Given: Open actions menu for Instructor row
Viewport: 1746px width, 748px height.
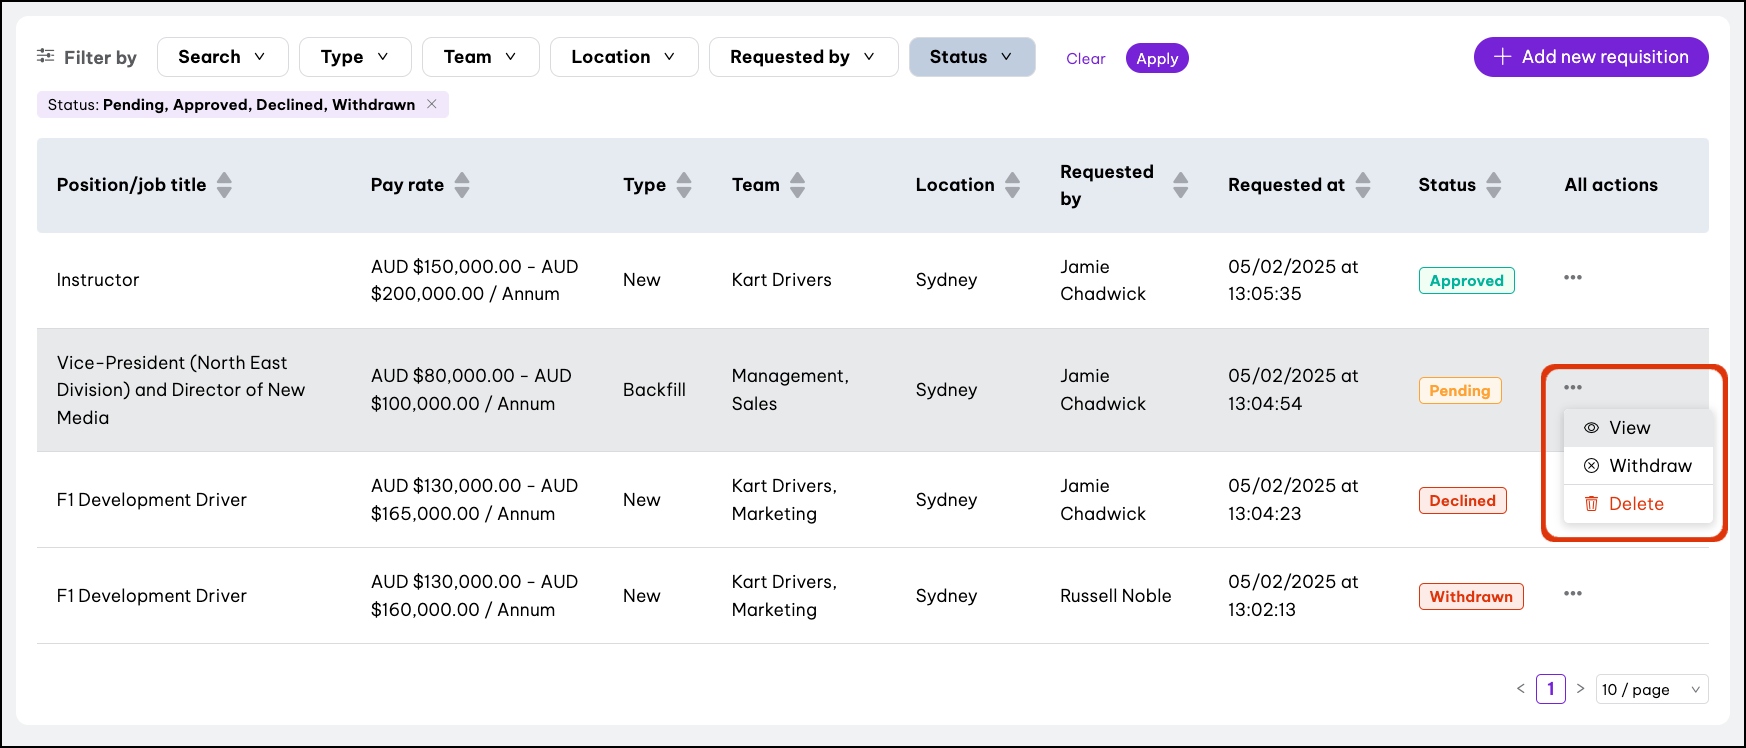Looking at the screenshot, I should tap(1572, 278).
